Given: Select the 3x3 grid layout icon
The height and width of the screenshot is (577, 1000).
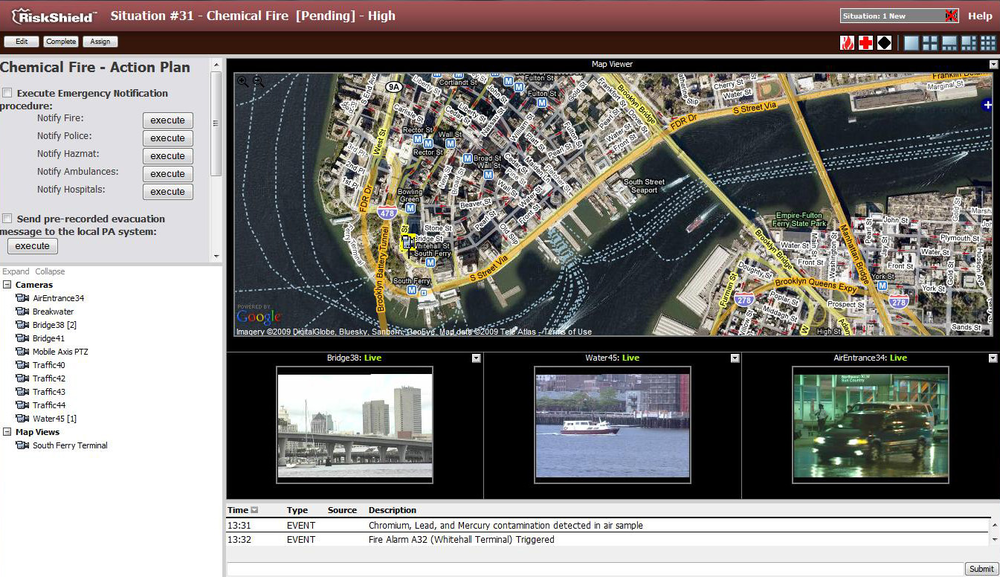Looking at the screenshot, I should coord(986,43).
